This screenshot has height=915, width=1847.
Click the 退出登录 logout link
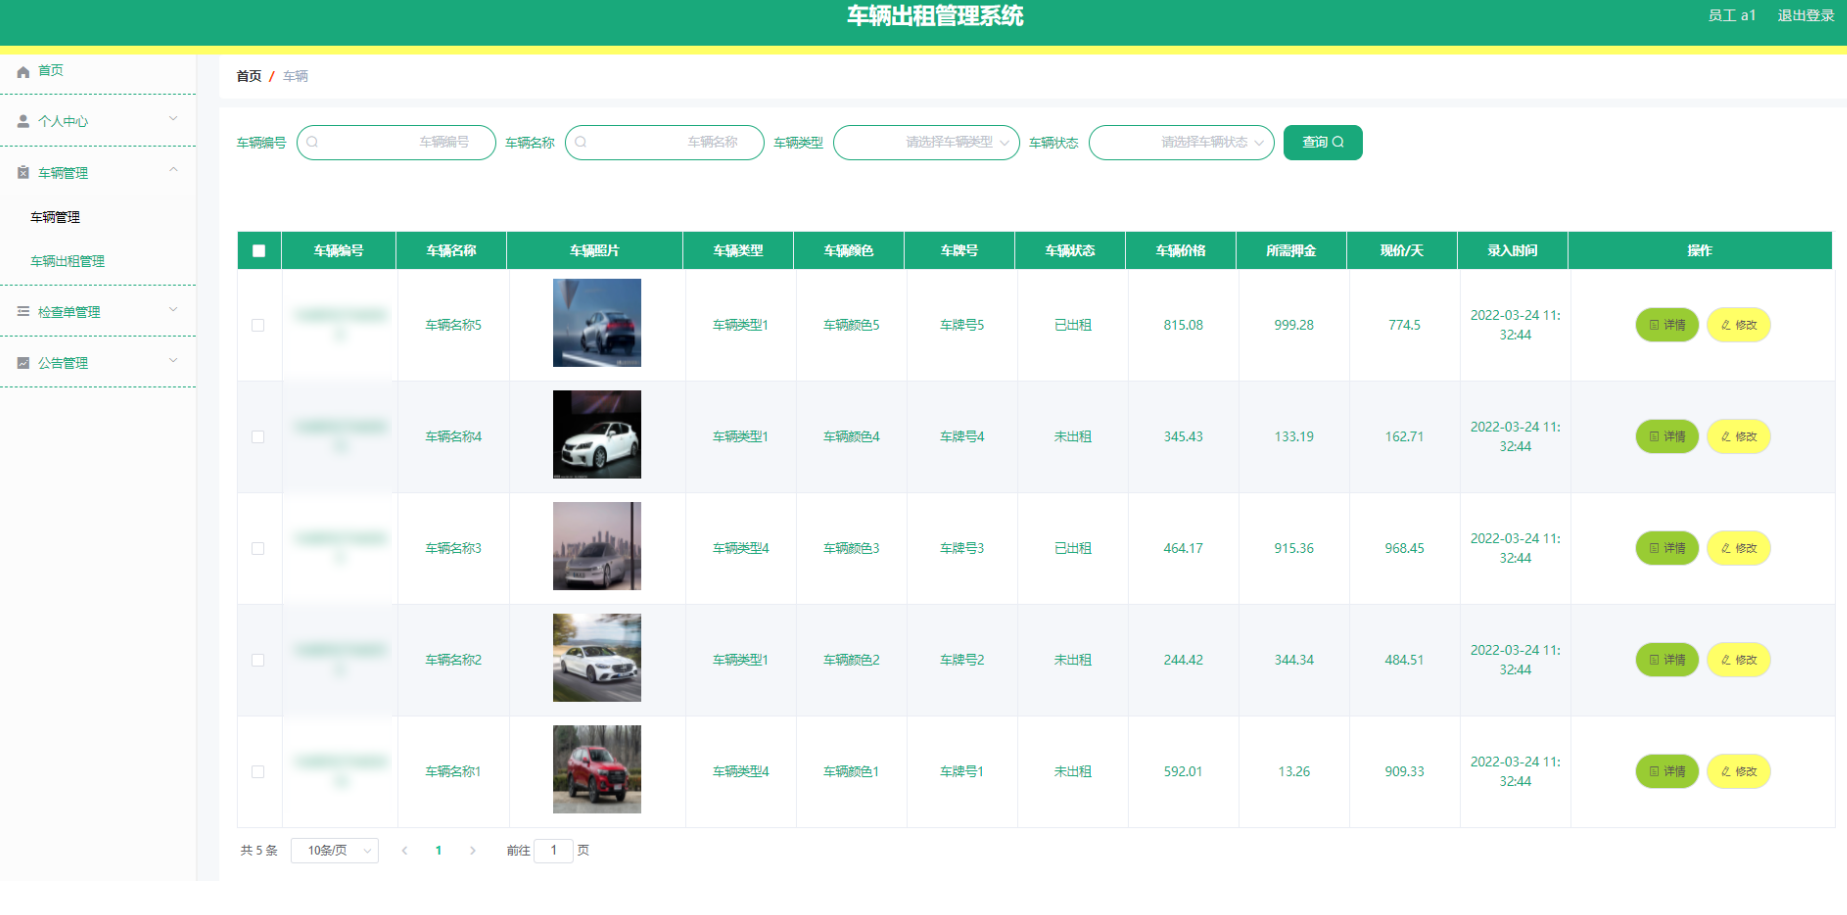1805,15
